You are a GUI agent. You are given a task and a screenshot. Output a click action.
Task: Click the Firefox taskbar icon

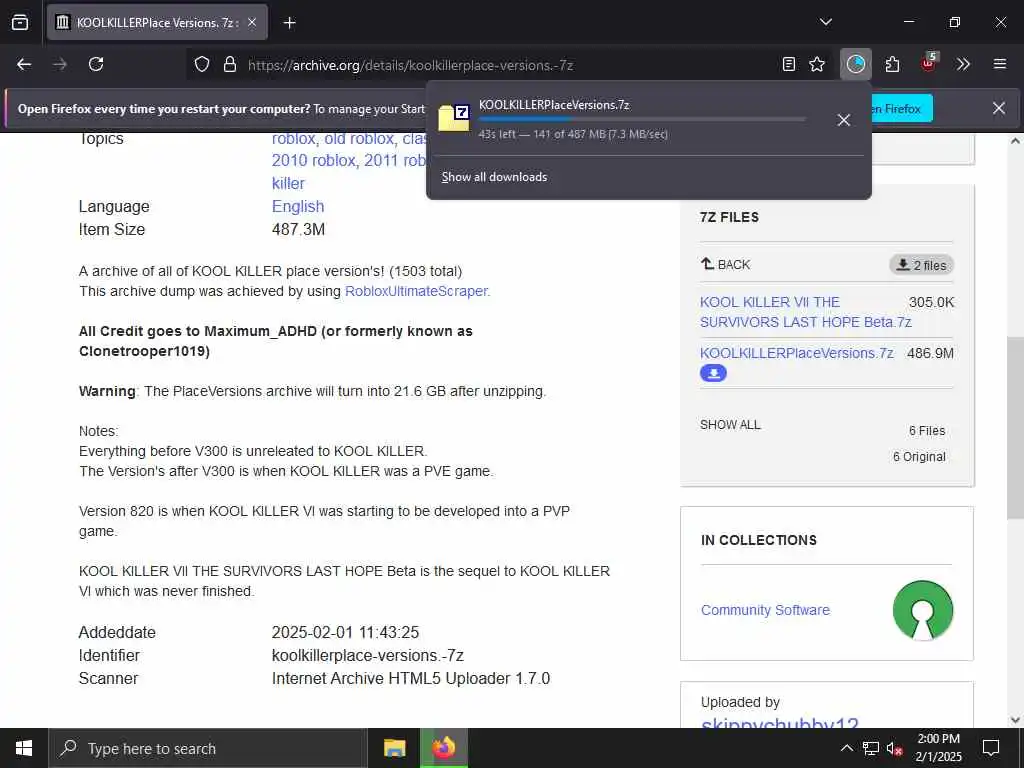point(443,748)
